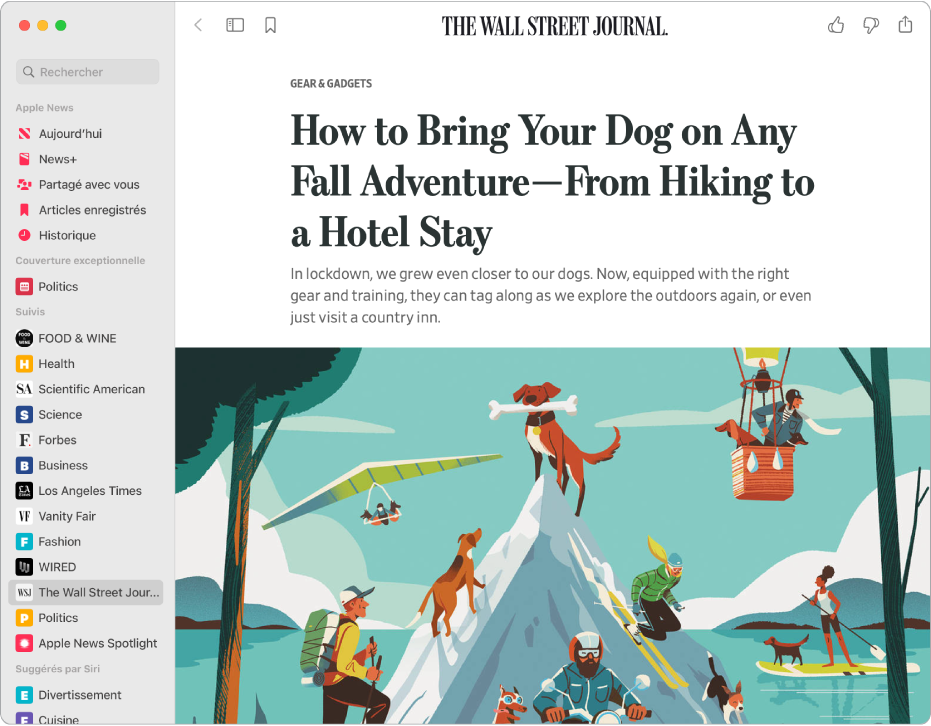
Task: Click the thumbs down suggest-less icon
Action: coord(870,25)
